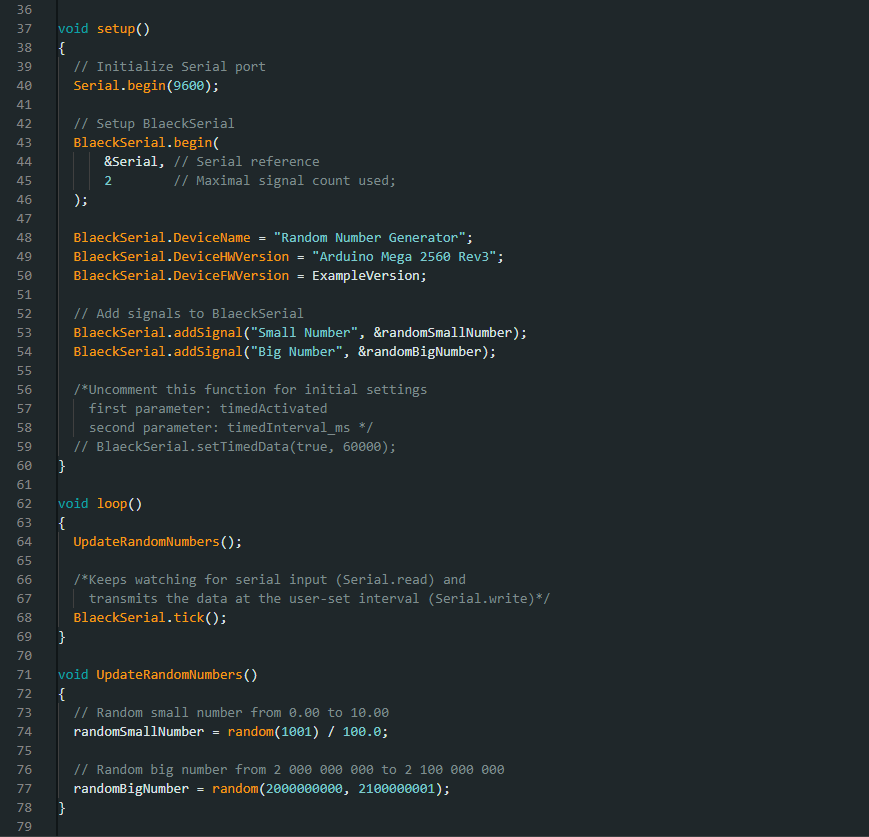869x837 pixels.
Task: Click line number 62 in the gutter
Action: click(x=23, y=504)
